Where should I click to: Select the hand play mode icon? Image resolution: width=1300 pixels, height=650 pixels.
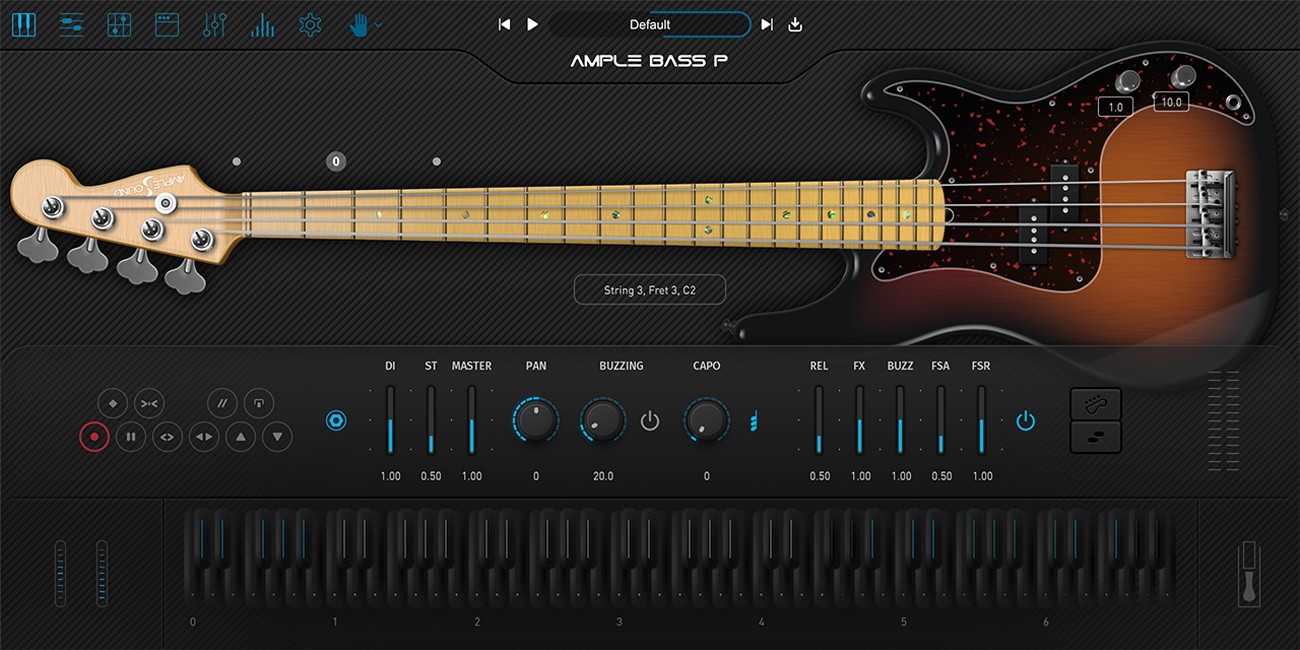click(360, 24)
